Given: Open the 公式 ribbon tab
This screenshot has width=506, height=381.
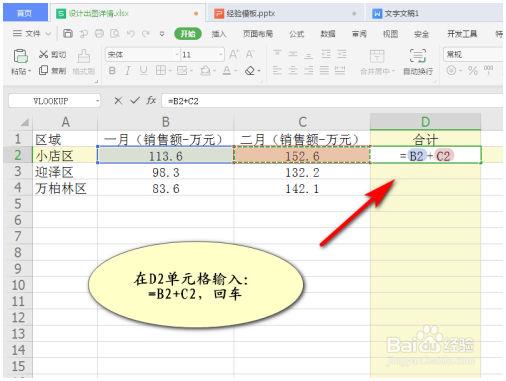Looking at the screenshot, I should click(296, 34).
